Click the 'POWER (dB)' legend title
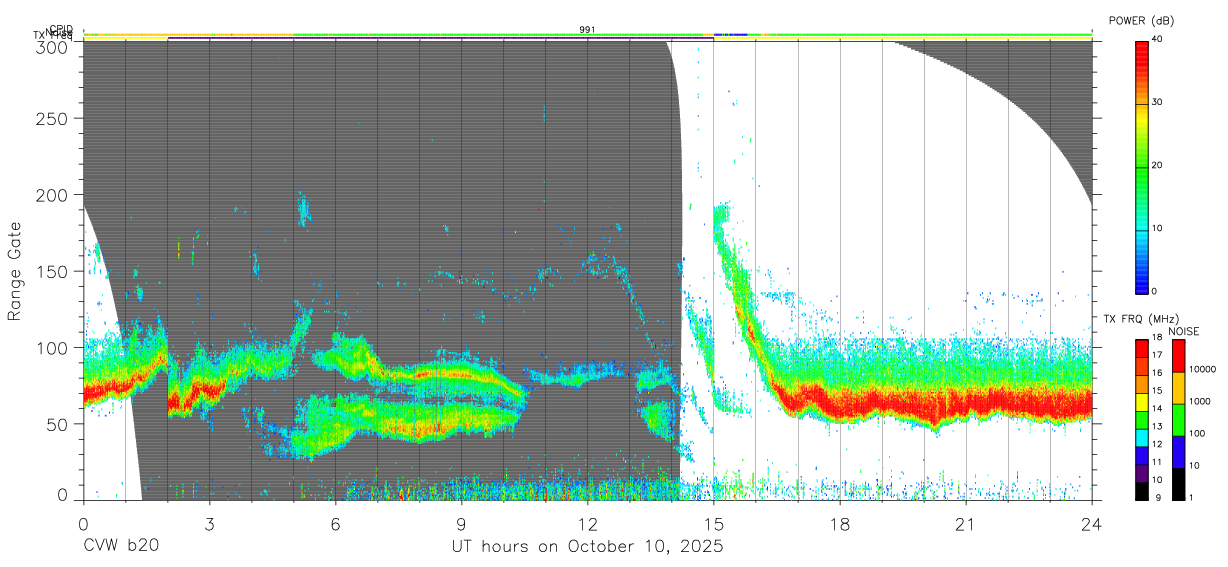Screen dimensions: 1228x567 coord(1142,21)
